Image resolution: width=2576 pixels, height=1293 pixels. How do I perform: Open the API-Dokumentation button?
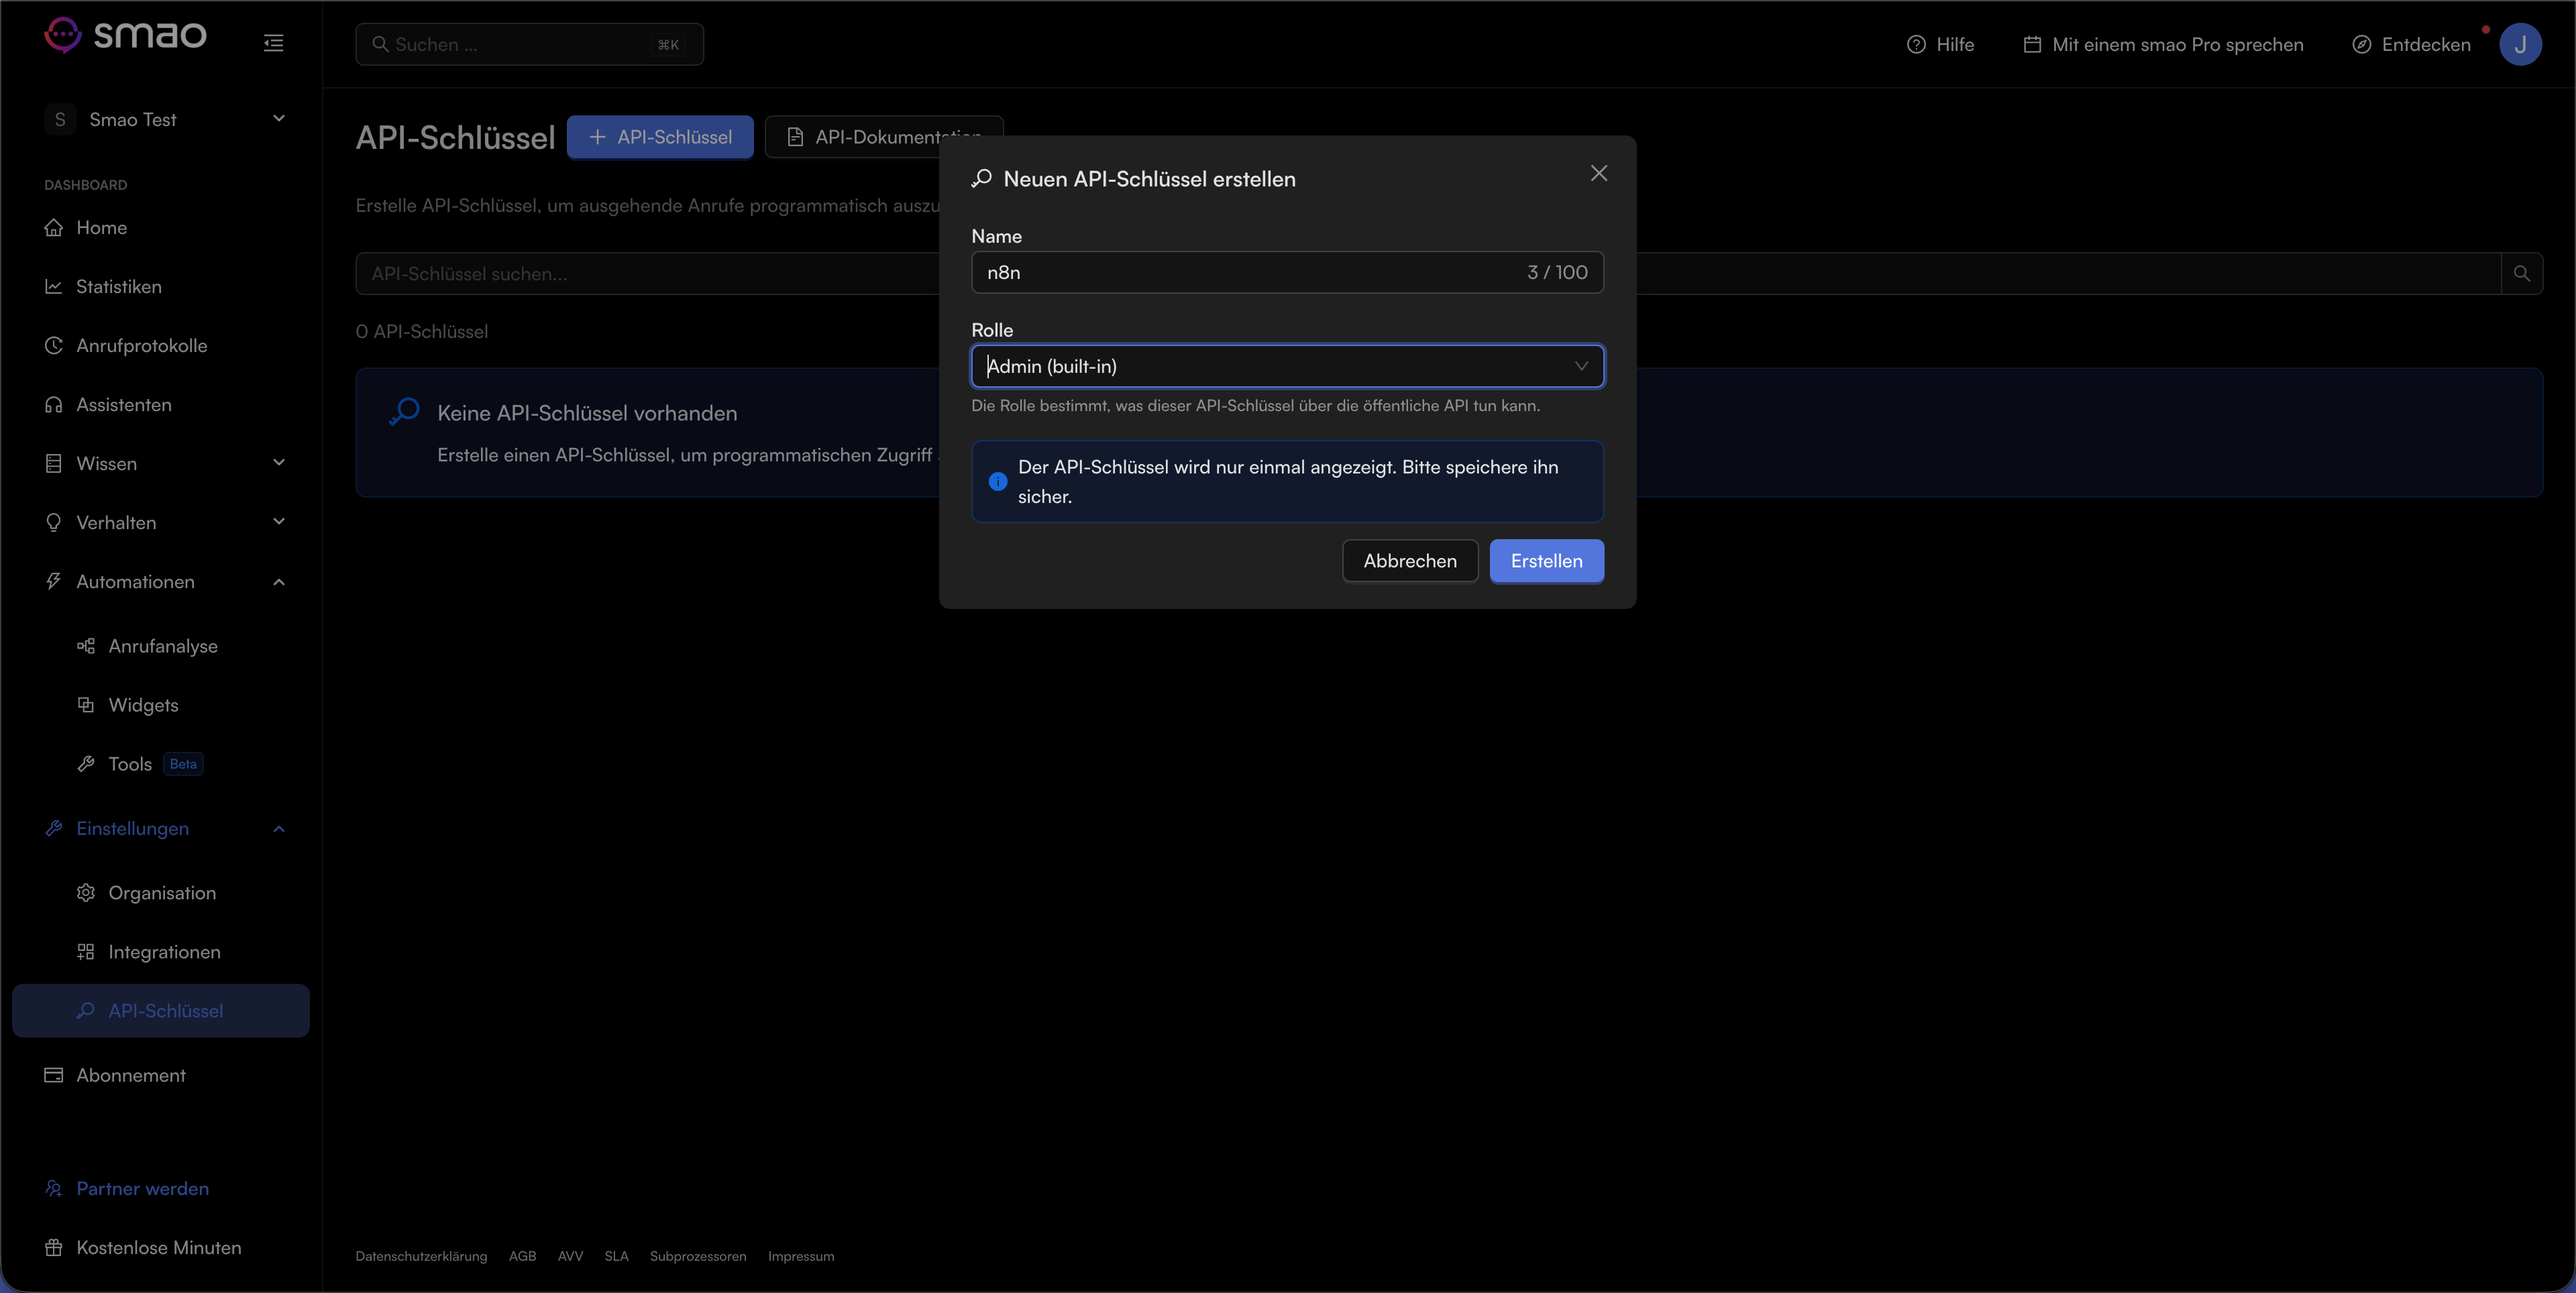[884, 137]
